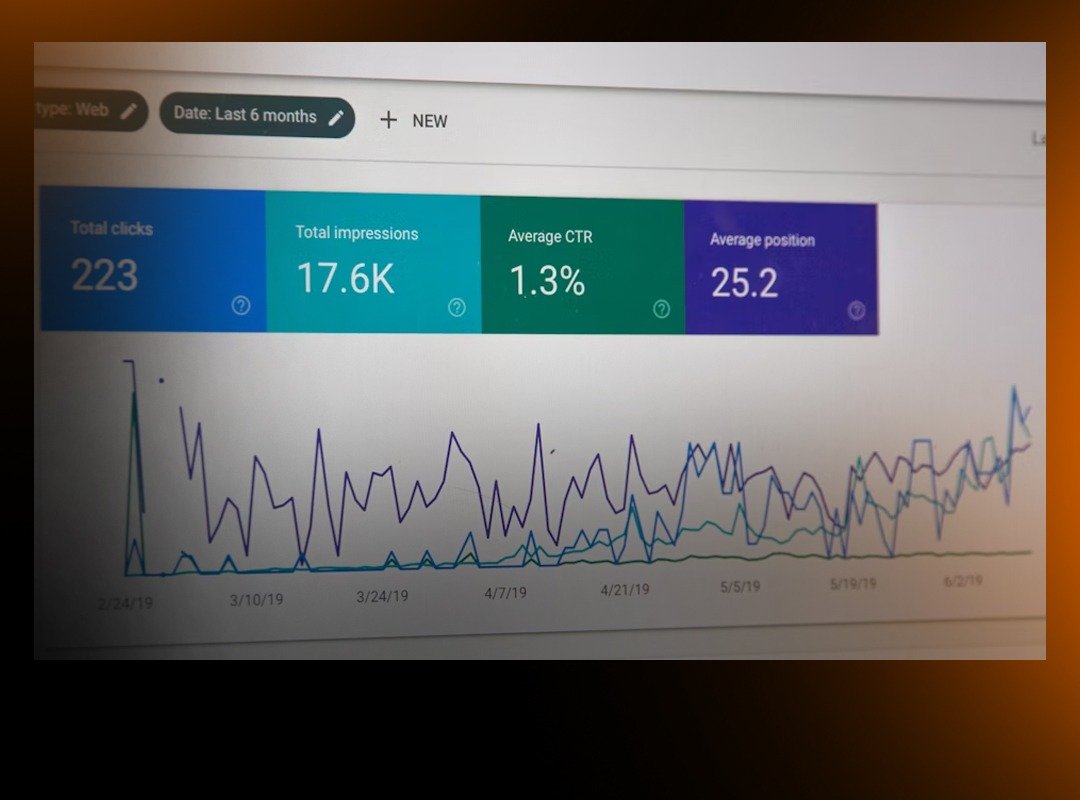Click the 4/21/19 date label on the chart axis

tap(624, 590)
